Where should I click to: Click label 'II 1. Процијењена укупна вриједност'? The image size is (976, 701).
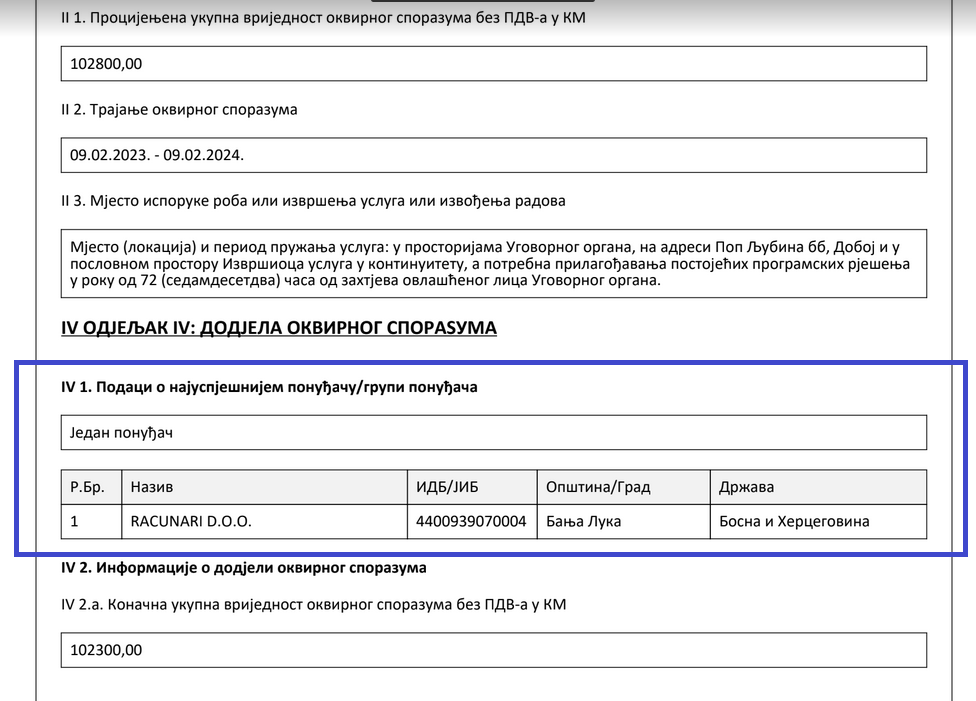tap(323, 18)
